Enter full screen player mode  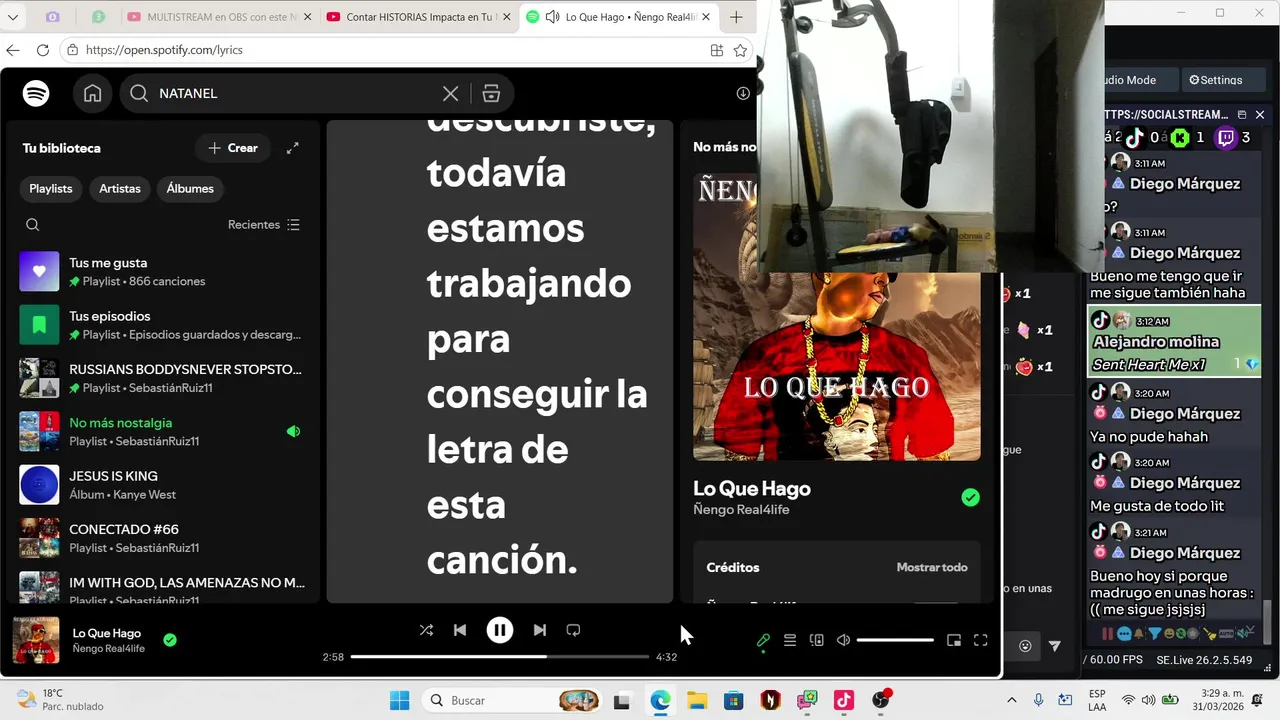[x=980, y=640]
